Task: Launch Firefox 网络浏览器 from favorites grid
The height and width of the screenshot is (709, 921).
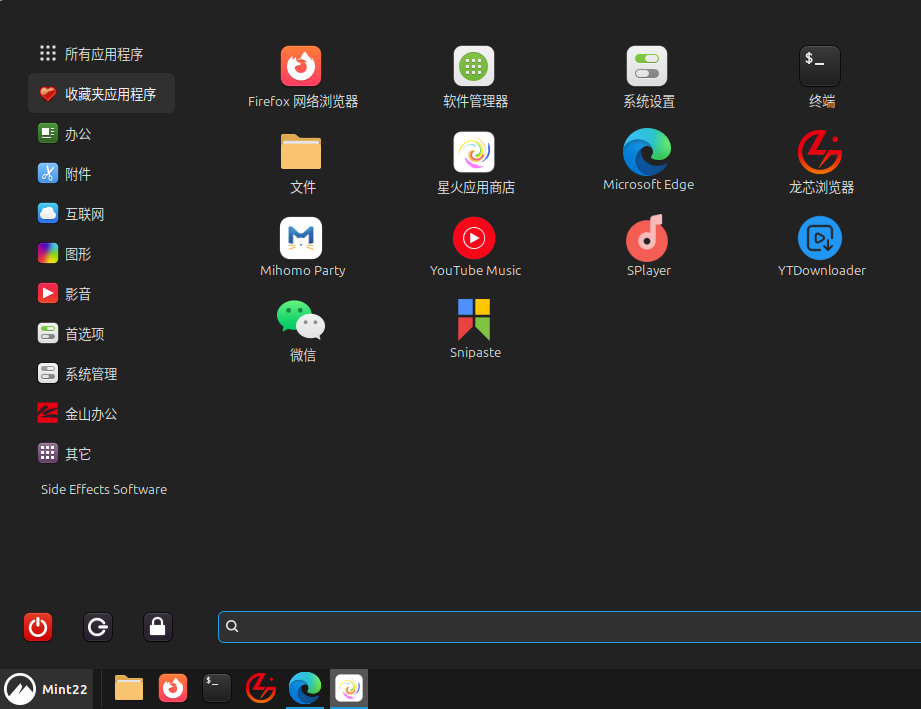Action: coord(302,77)
